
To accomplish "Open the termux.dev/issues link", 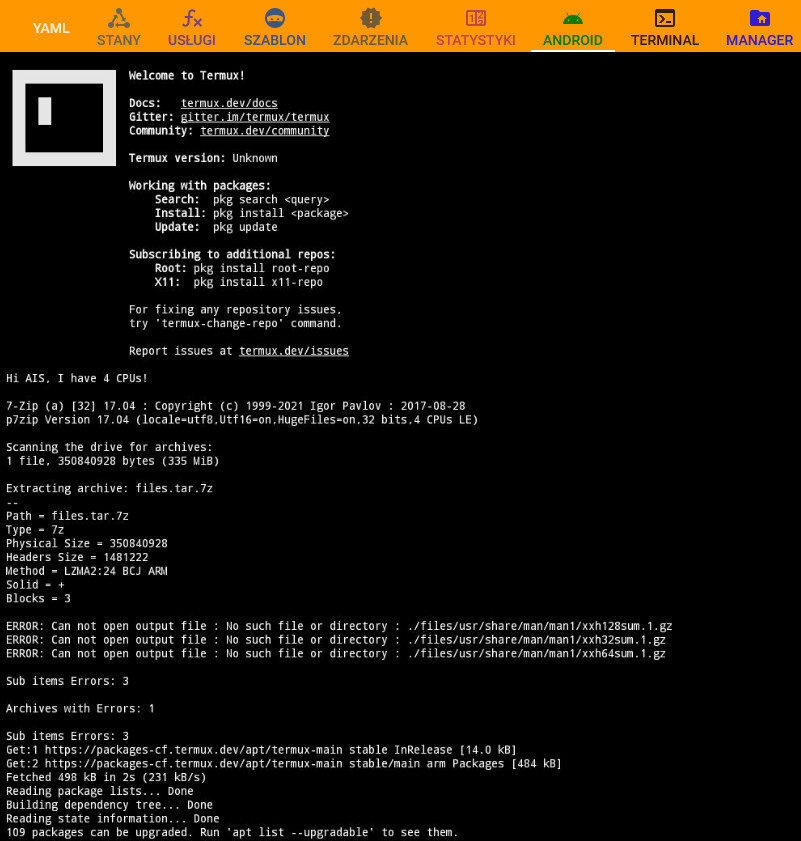I will pyautogui.click(x=293, y=351).
